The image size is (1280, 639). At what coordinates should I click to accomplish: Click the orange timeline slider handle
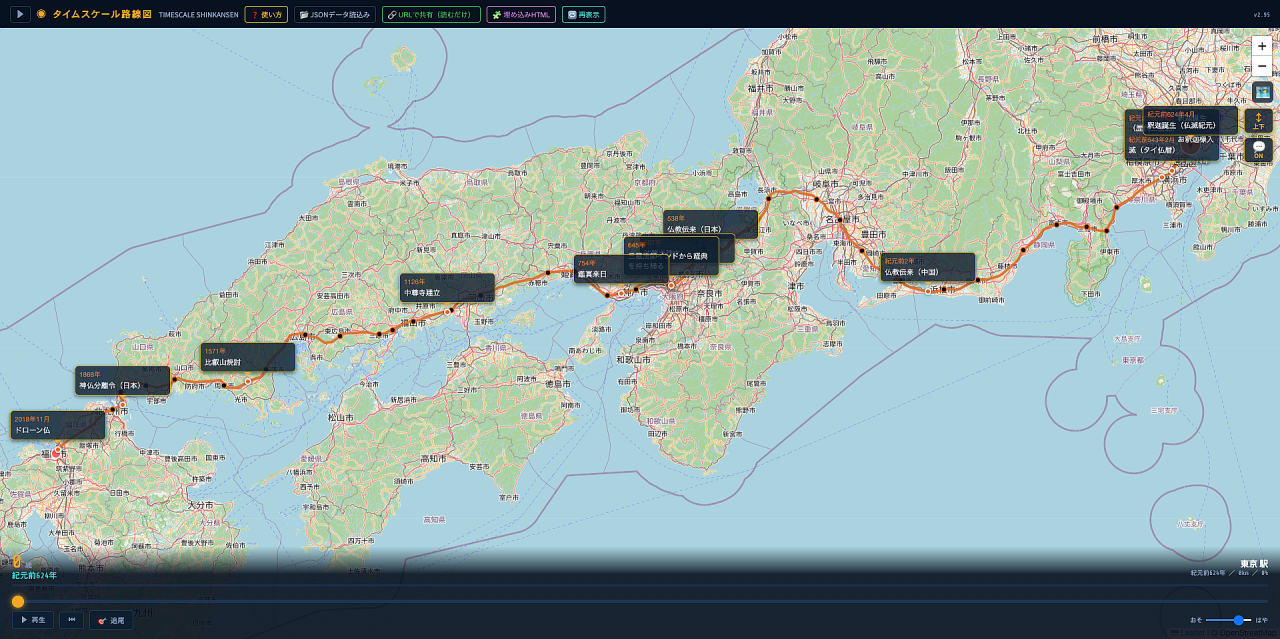(x=18, y=602)
